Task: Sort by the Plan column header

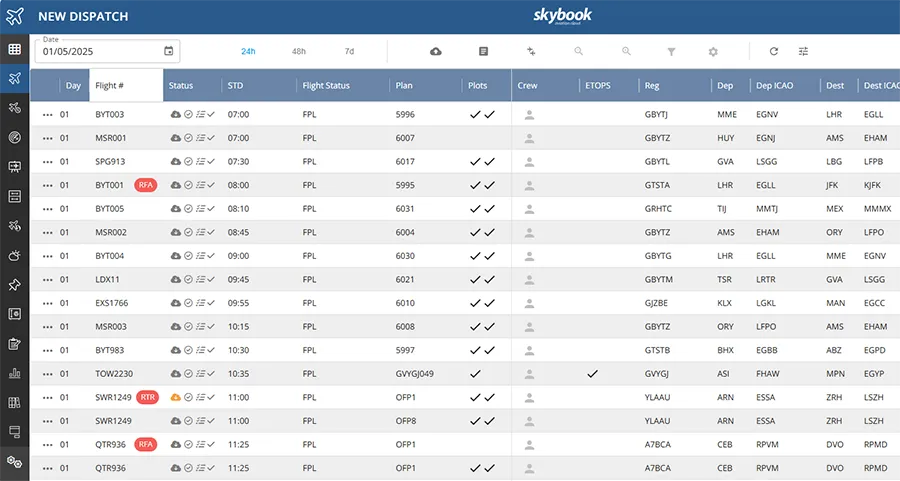Action: click(404, 86)
